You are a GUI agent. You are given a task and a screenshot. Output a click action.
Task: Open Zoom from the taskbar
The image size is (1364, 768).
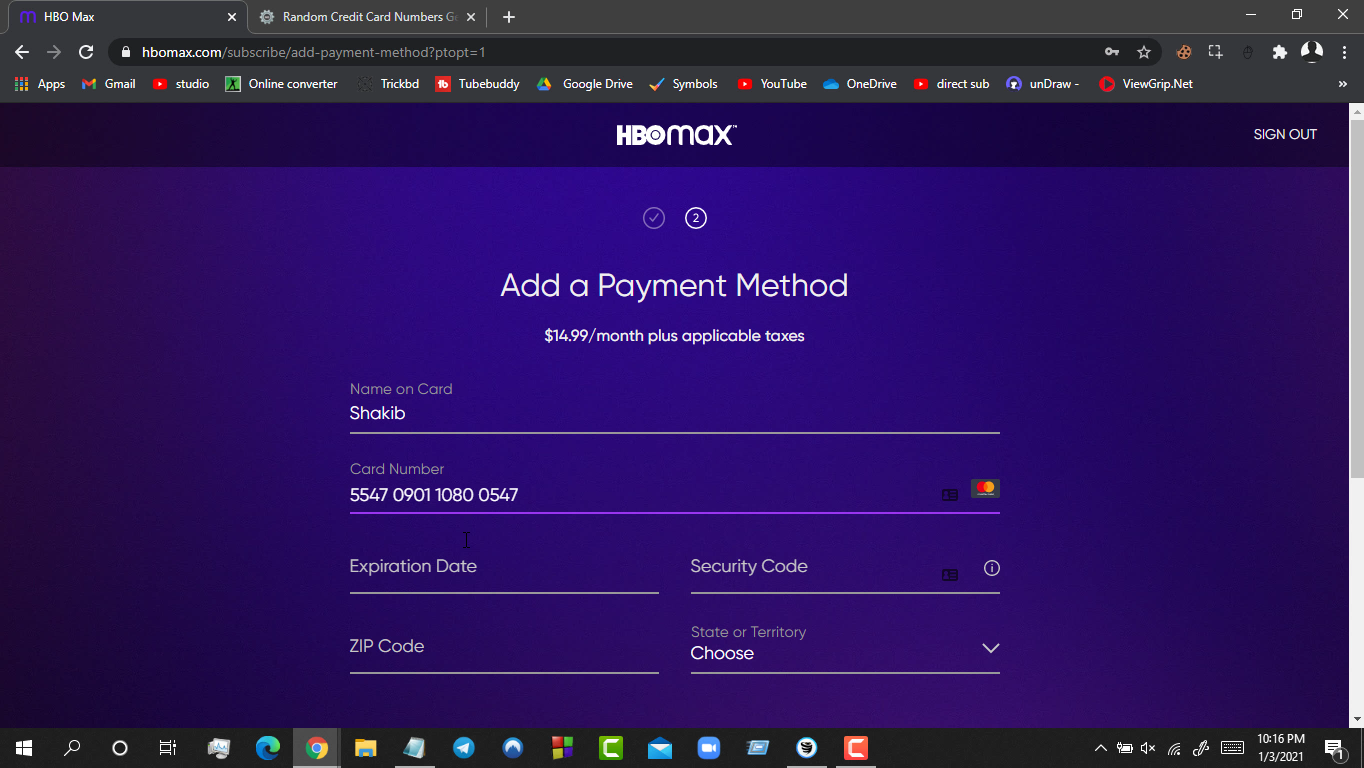[x=709, y=748]
